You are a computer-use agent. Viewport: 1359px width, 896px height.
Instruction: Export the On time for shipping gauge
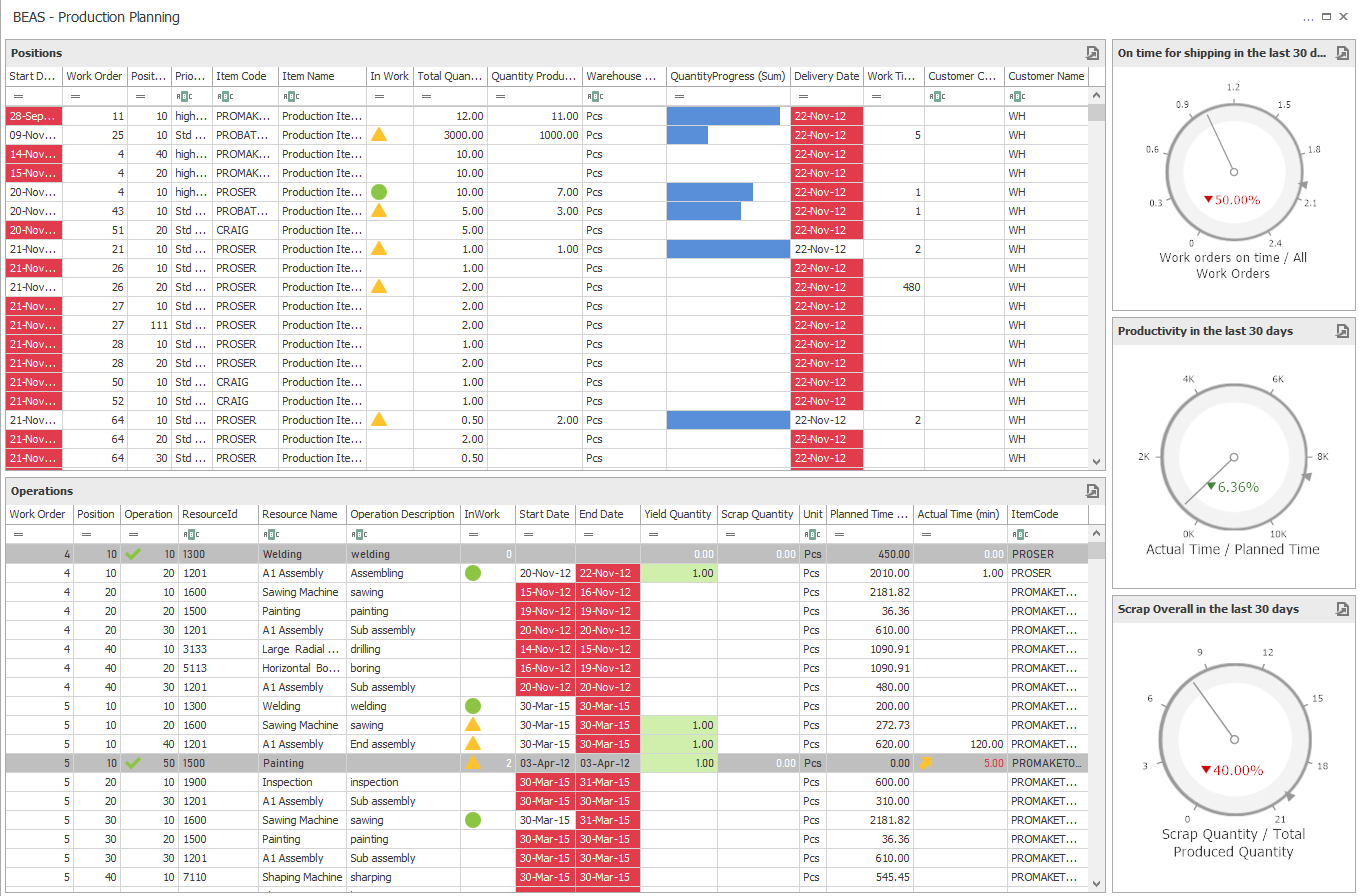tap(1343, 53)
